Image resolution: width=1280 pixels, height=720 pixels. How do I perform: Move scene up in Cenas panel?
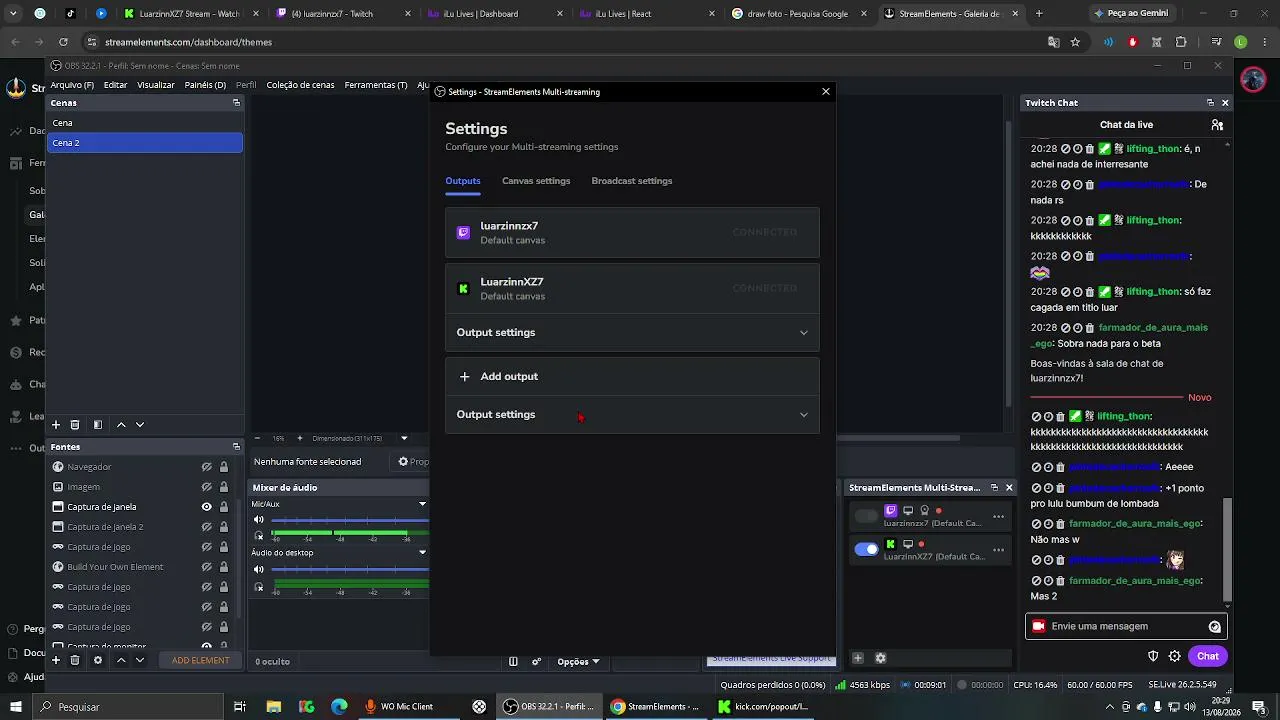(x=121, y=425)
